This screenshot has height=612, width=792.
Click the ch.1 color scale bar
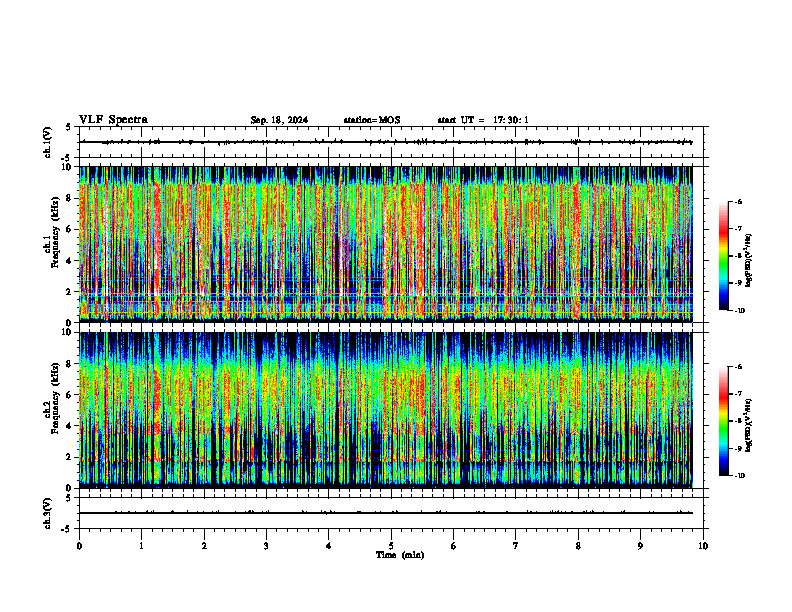[x=723, y=256]
